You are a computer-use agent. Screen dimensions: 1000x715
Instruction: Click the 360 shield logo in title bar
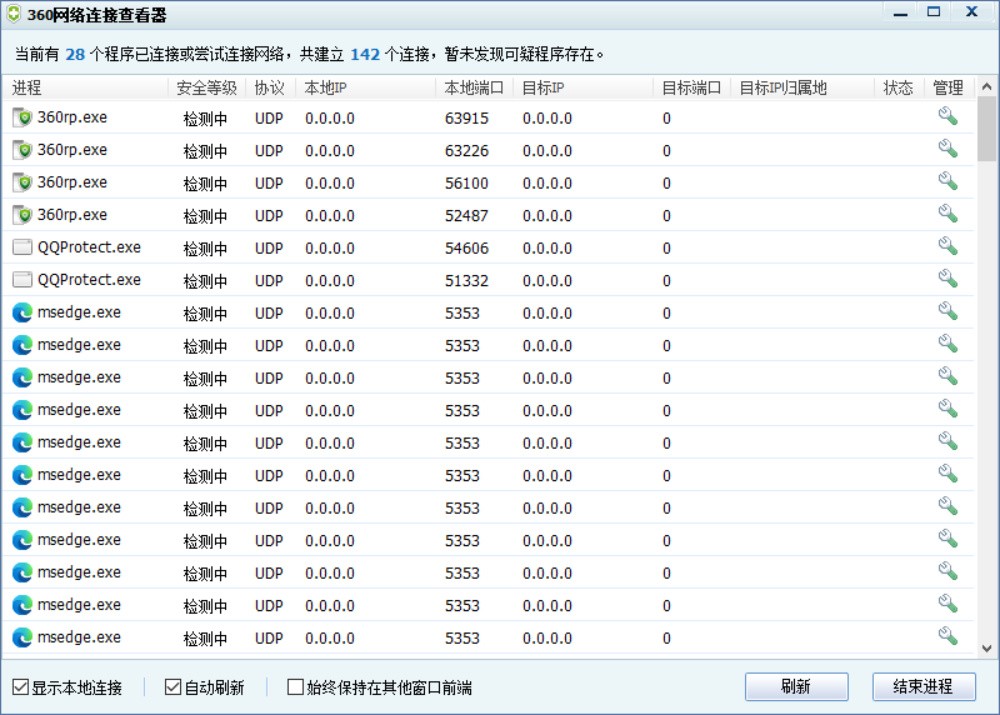pos(13,14)
